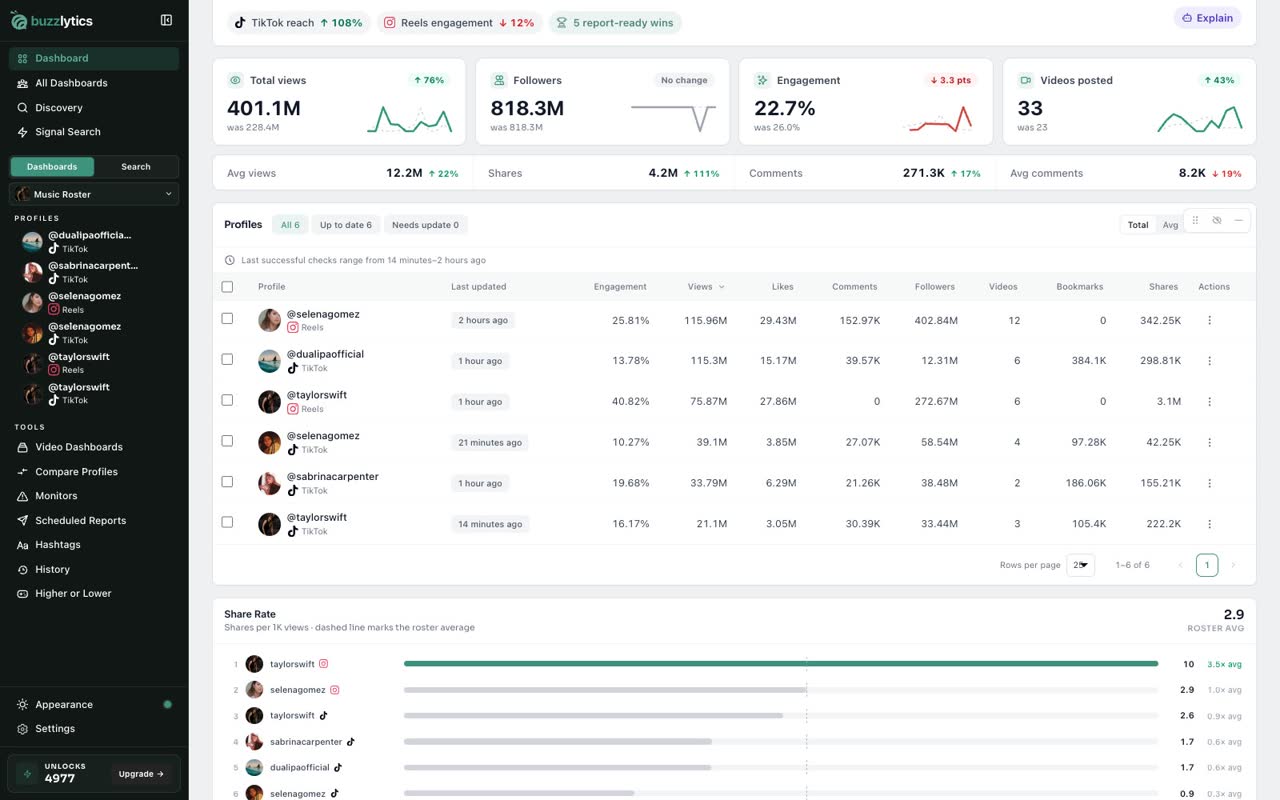Click page number 1 in pagination
This screenshot has height=800, width=1280.
click(x=1207, y=565)
